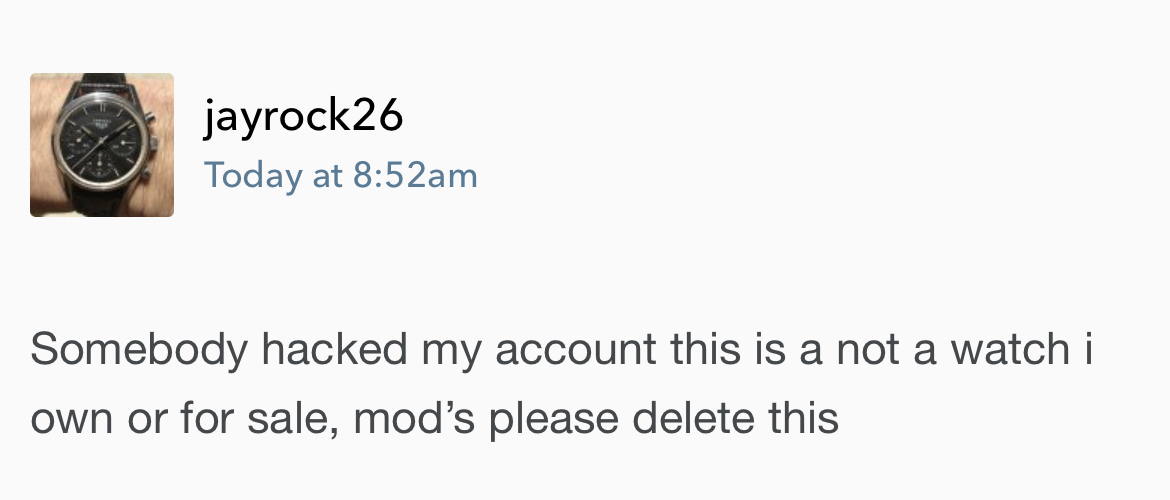
Task: Click the lone 'i' ending first line
Action: coord(1086,351)
